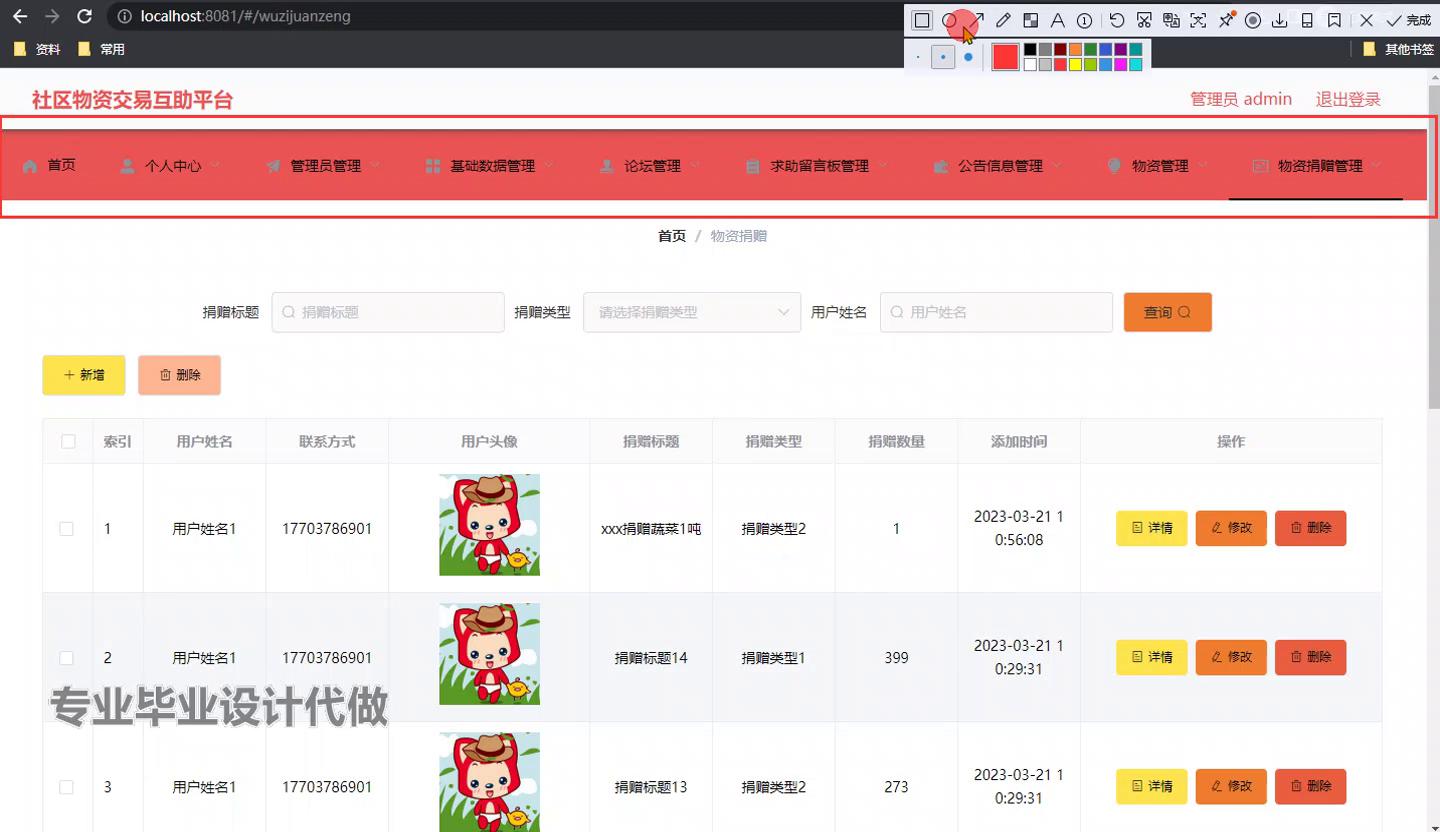The image size is (1440, 832).
Task: Select the text annotation tool
Action: (x=1057, y=20)
